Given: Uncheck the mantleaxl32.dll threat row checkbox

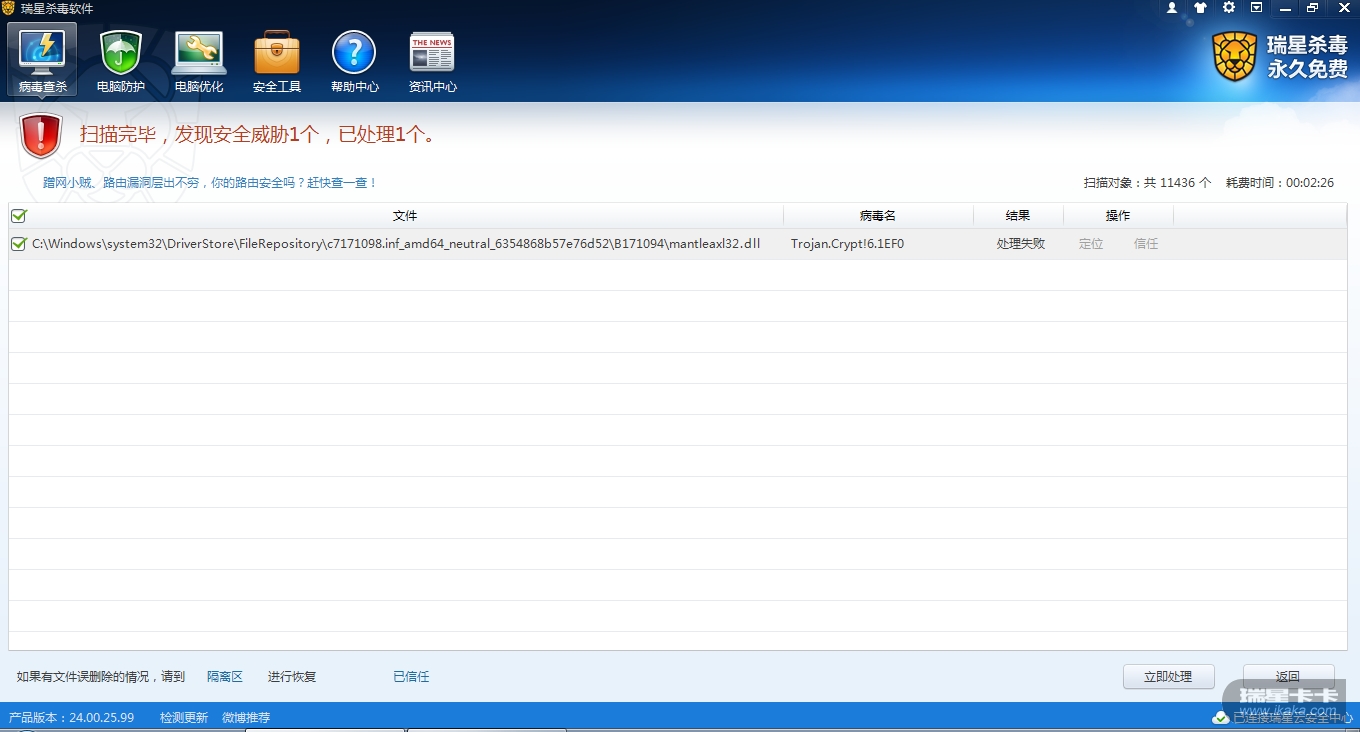Looking at the screenshot, I should coord(18,244).
